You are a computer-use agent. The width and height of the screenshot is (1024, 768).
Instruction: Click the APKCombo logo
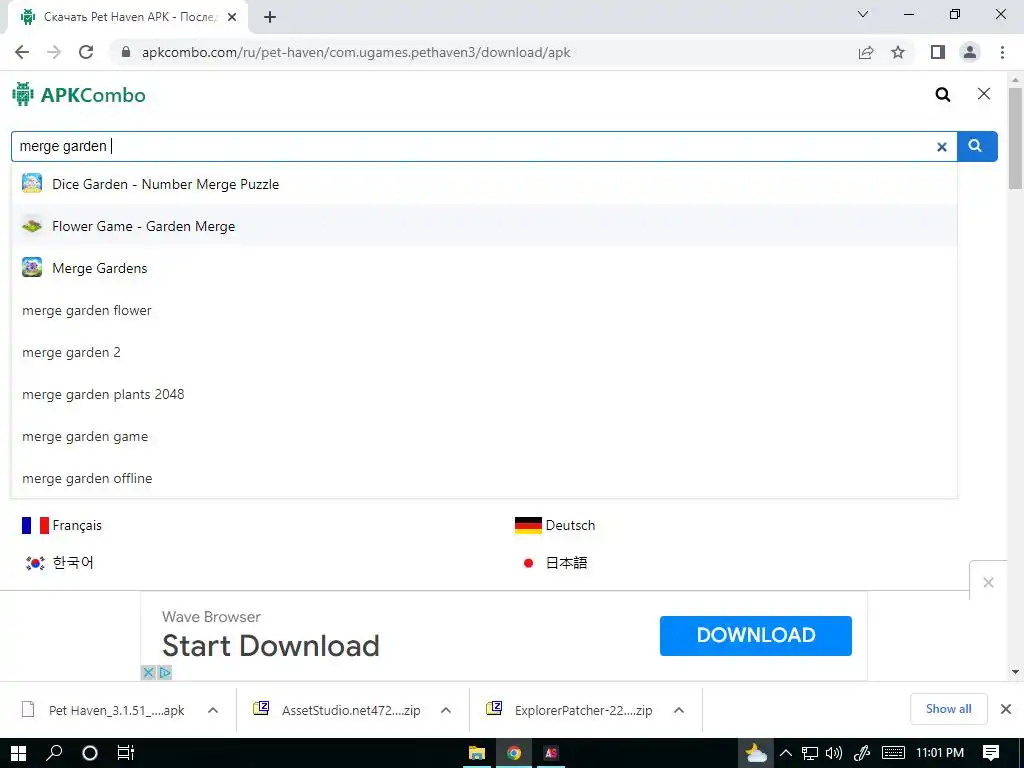coord(79,95)
